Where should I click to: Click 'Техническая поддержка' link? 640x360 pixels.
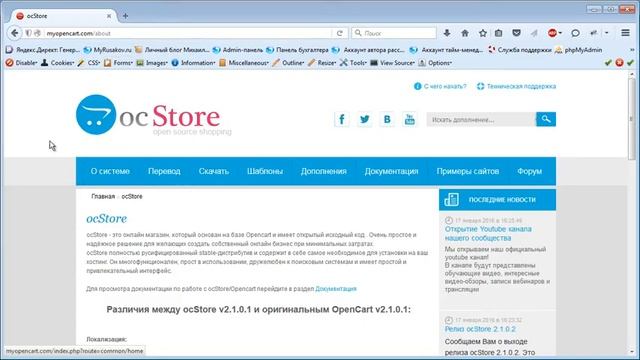[x=516, y=86]
